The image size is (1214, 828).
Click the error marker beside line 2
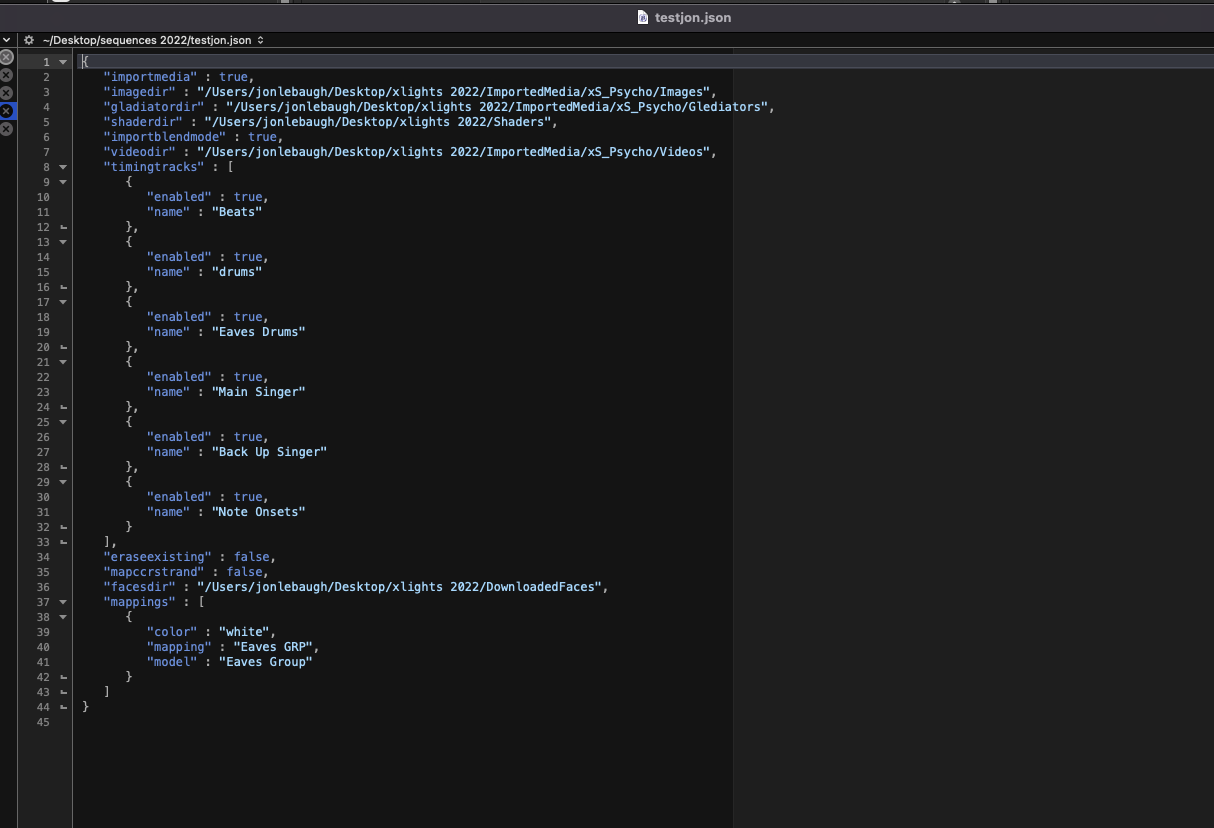coord(6,76)
